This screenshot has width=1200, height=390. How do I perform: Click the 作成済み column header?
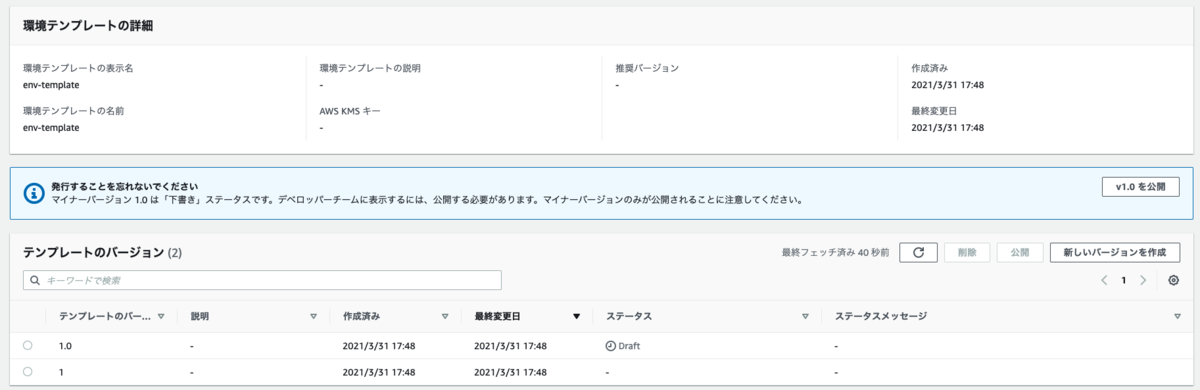(361, 316)
